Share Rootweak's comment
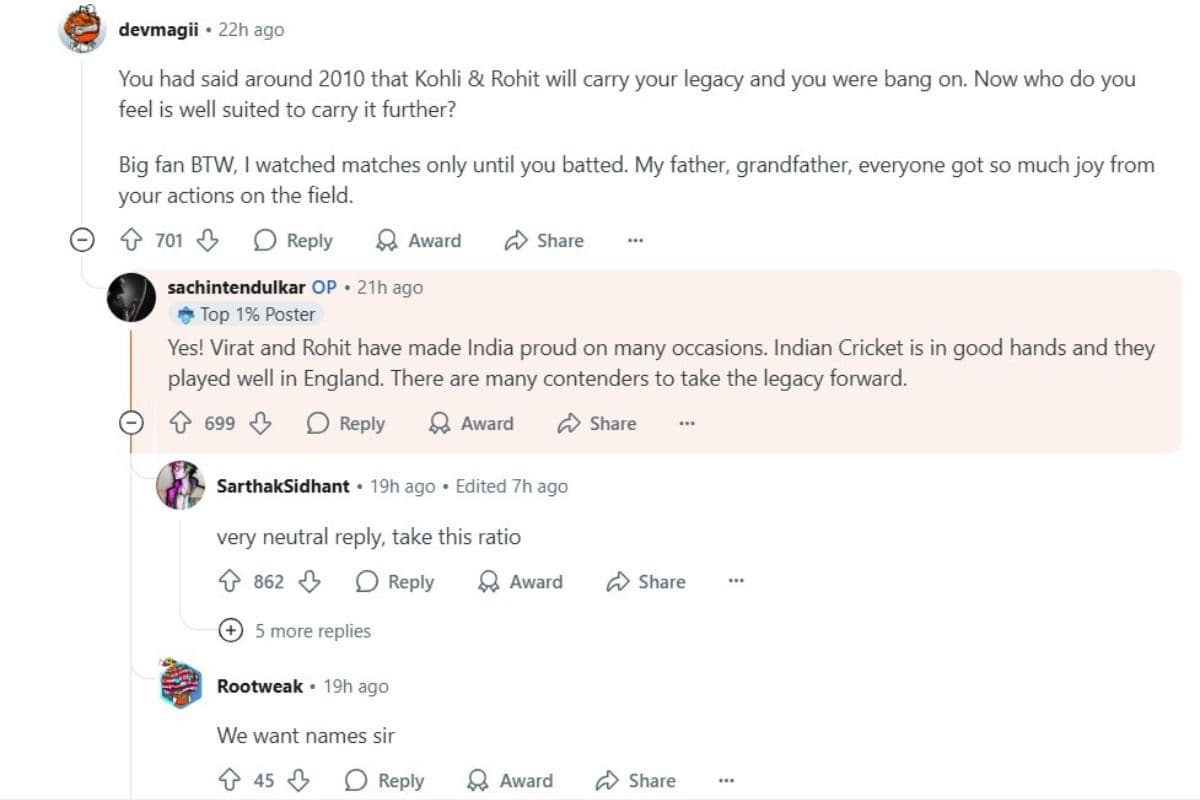1200x800 pixels. tap(635, 781)
